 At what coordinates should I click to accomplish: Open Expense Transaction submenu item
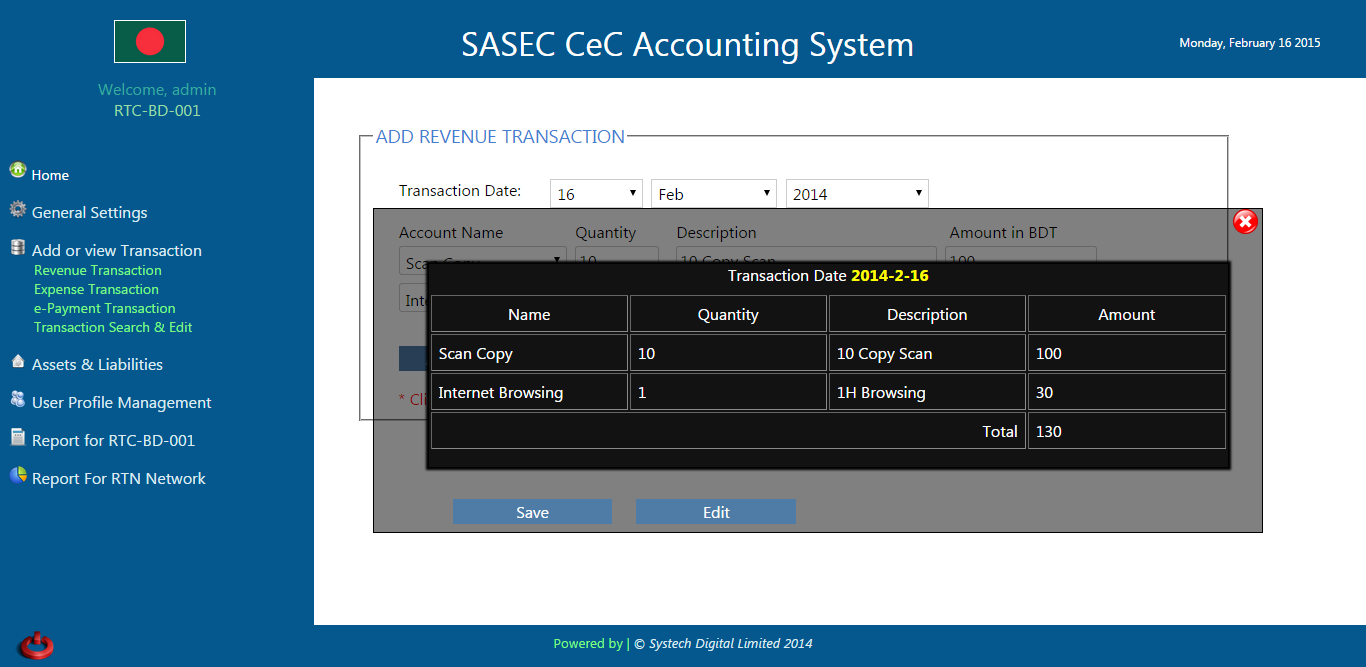click(x=96, y=289)
